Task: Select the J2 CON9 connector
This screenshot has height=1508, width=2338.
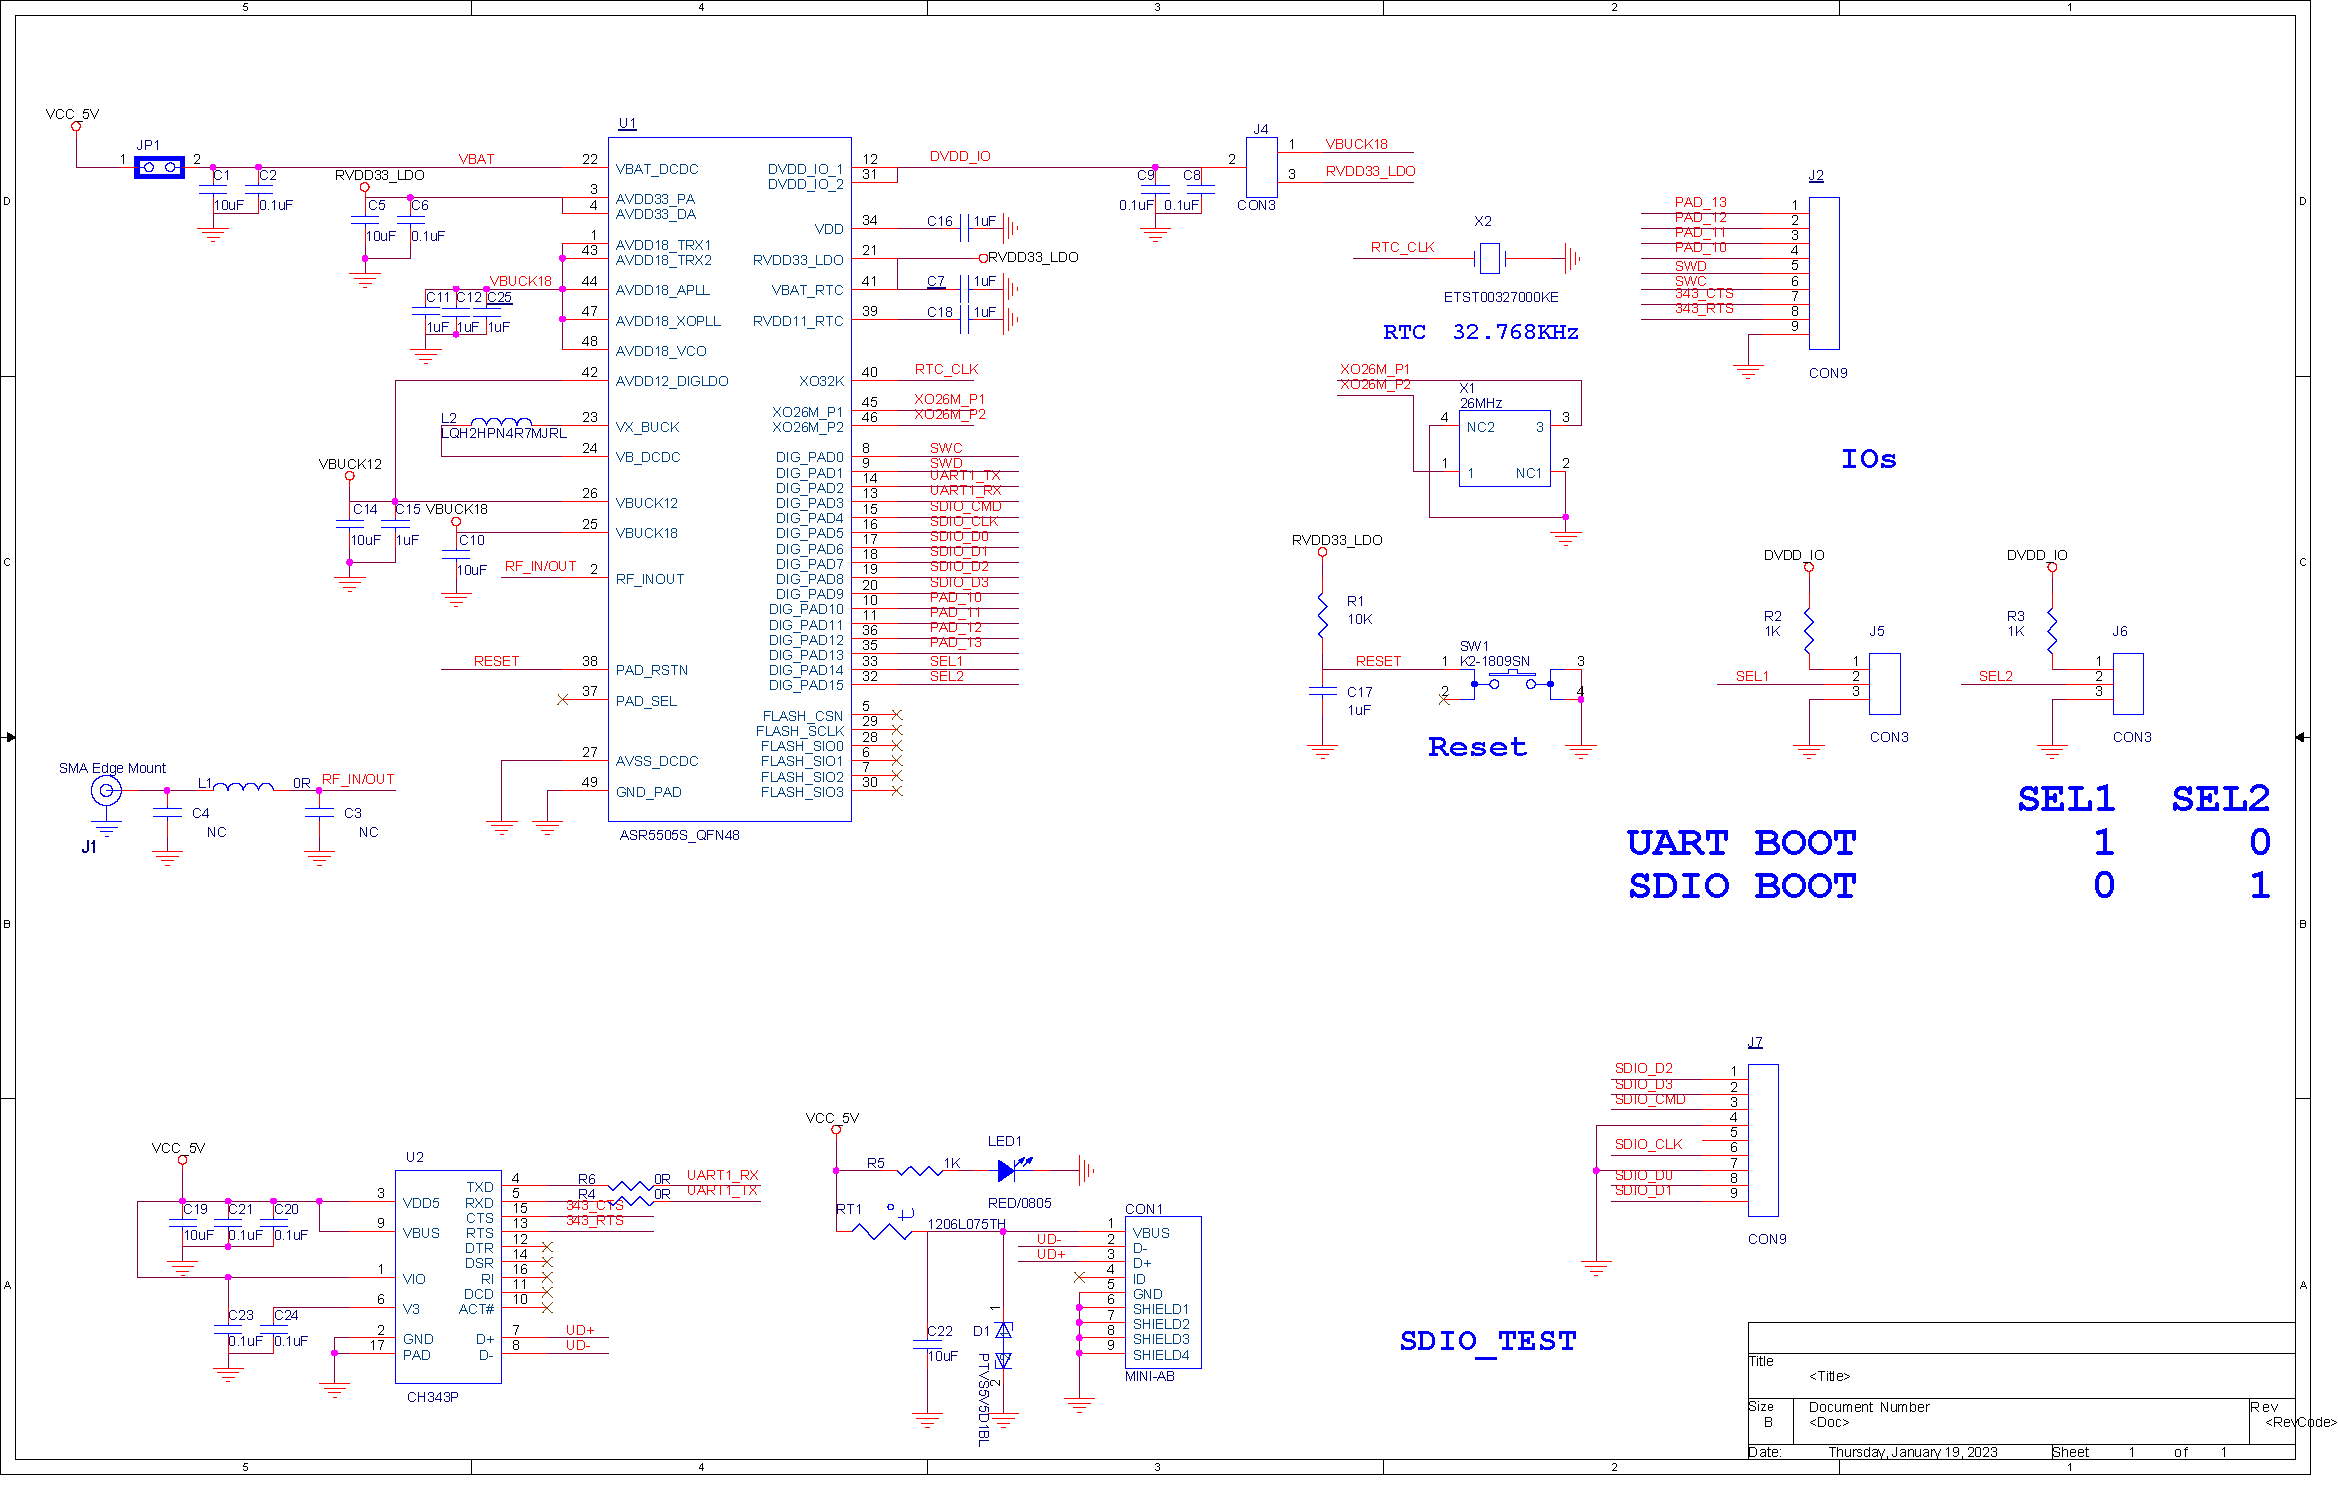Action: (x=1824, y=273)
